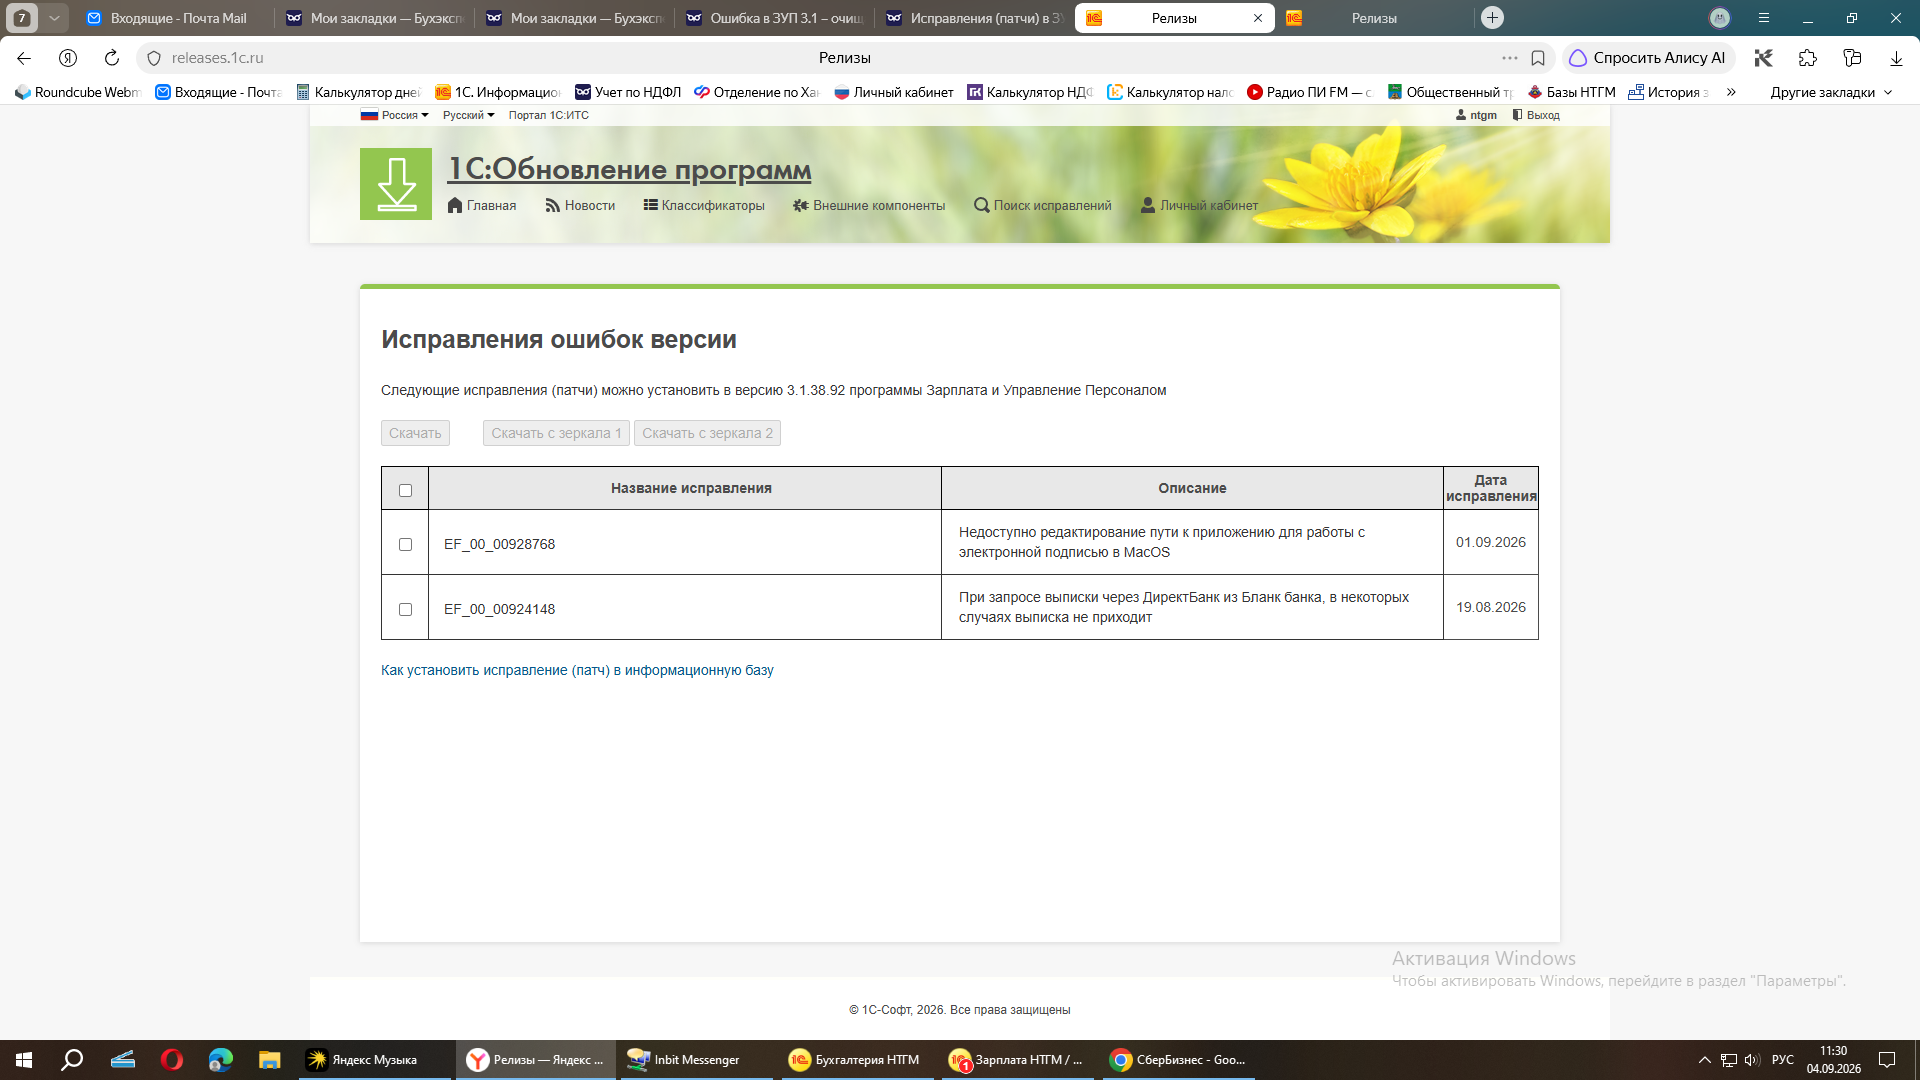
Task: Bookmark this page using the bookmark icon
Action: [x=1538, y=58]
